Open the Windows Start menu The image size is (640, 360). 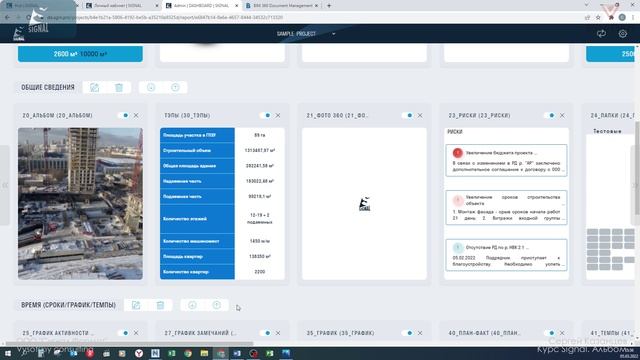click(7, 353)
